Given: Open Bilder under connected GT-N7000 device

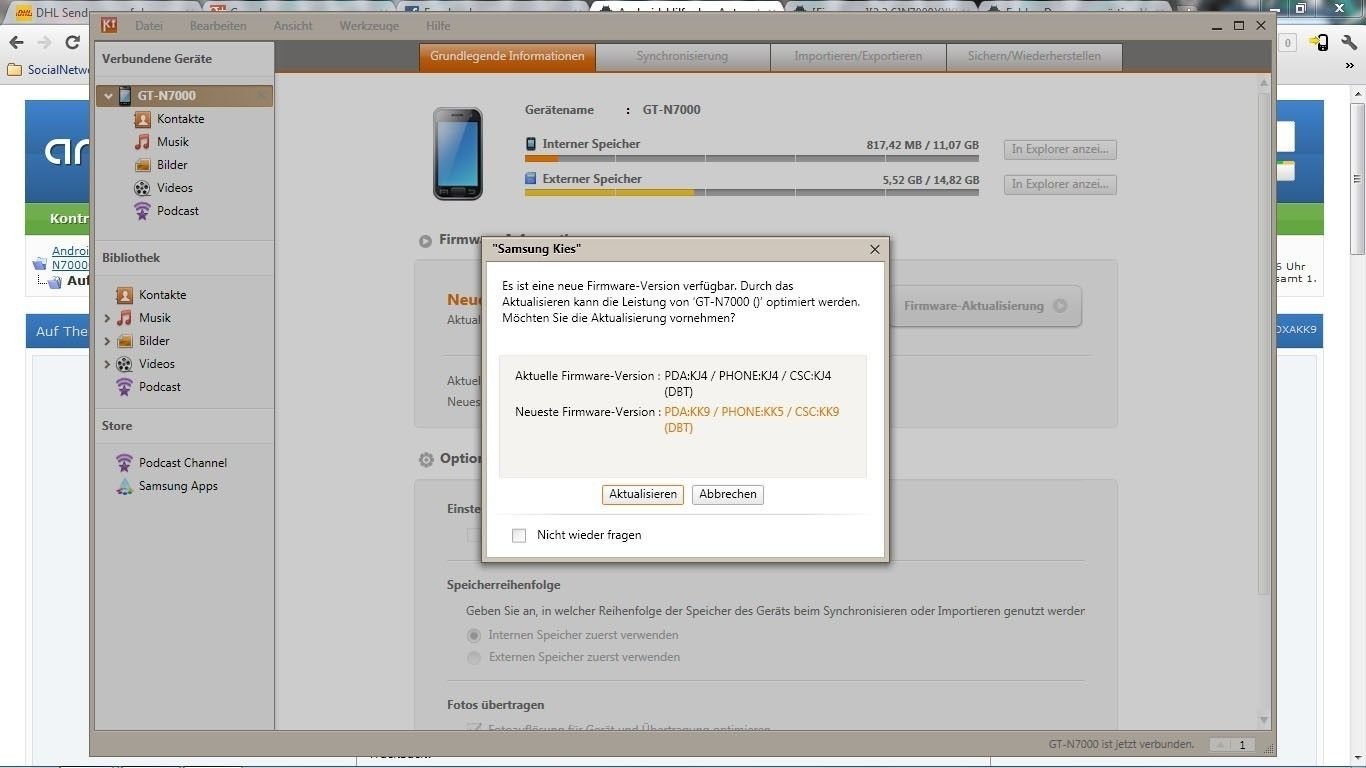Looking at the screenshot, I should (172, 165).
